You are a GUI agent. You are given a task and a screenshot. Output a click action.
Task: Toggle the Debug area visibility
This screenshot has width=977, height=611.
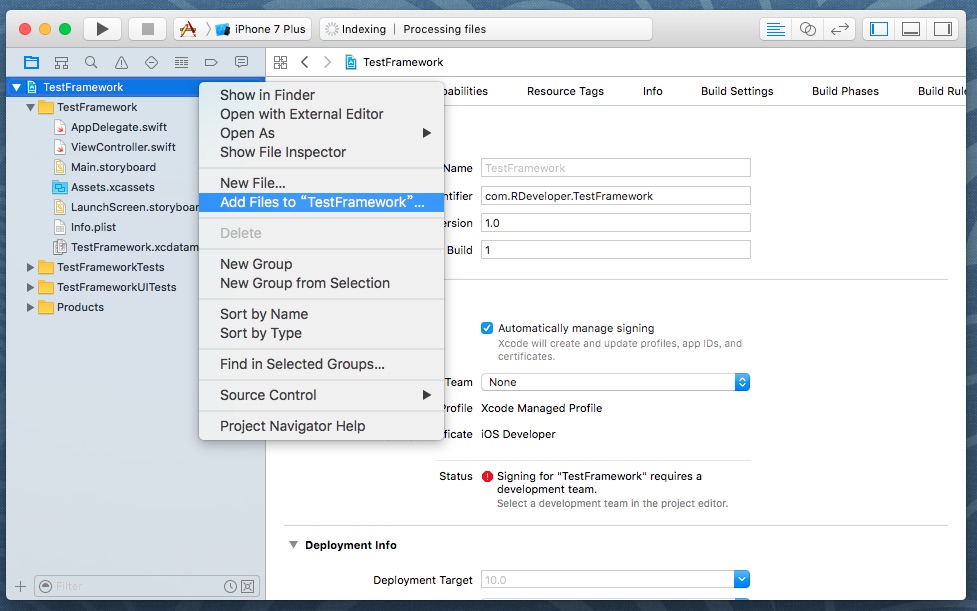point(910,29)
